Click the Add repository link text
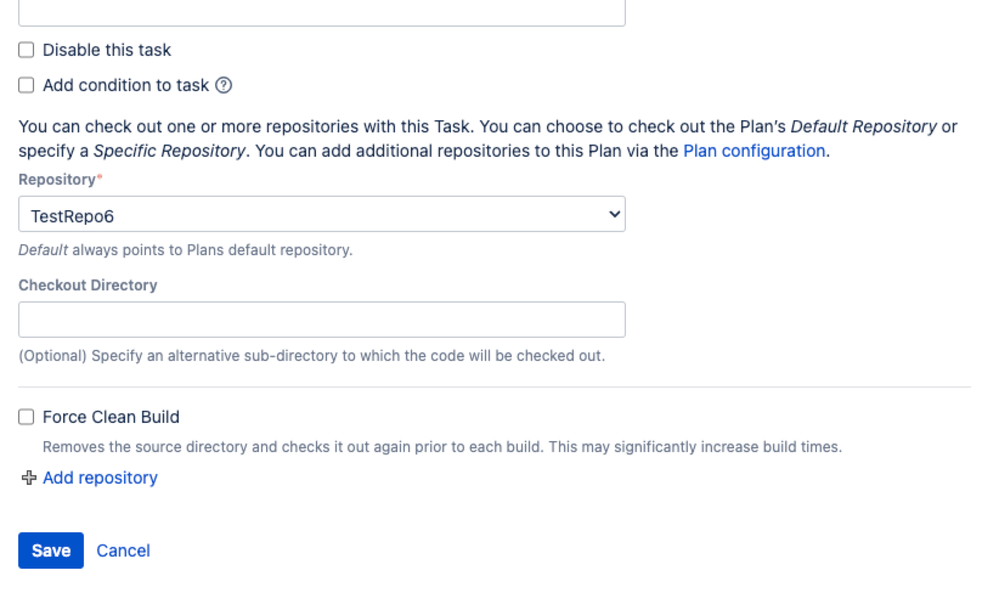 point(100,477)
